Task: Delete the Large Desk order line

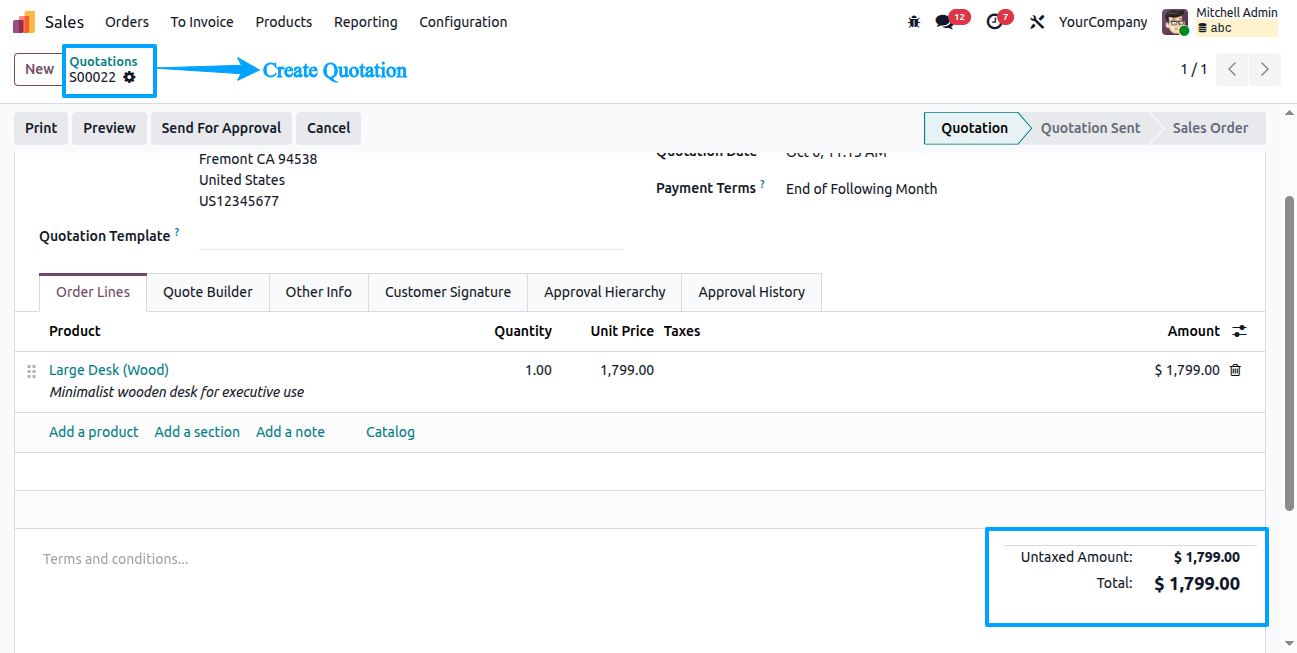Action: (1235, 370)
